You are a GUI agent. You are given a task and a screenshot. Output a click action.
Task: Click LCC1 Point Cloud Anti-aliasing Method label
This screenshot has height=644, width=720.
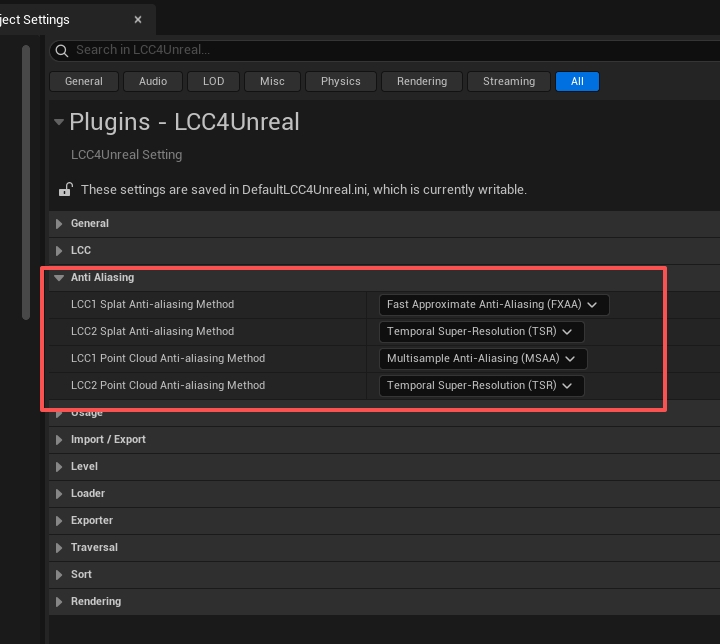click(x=168, y=358)
